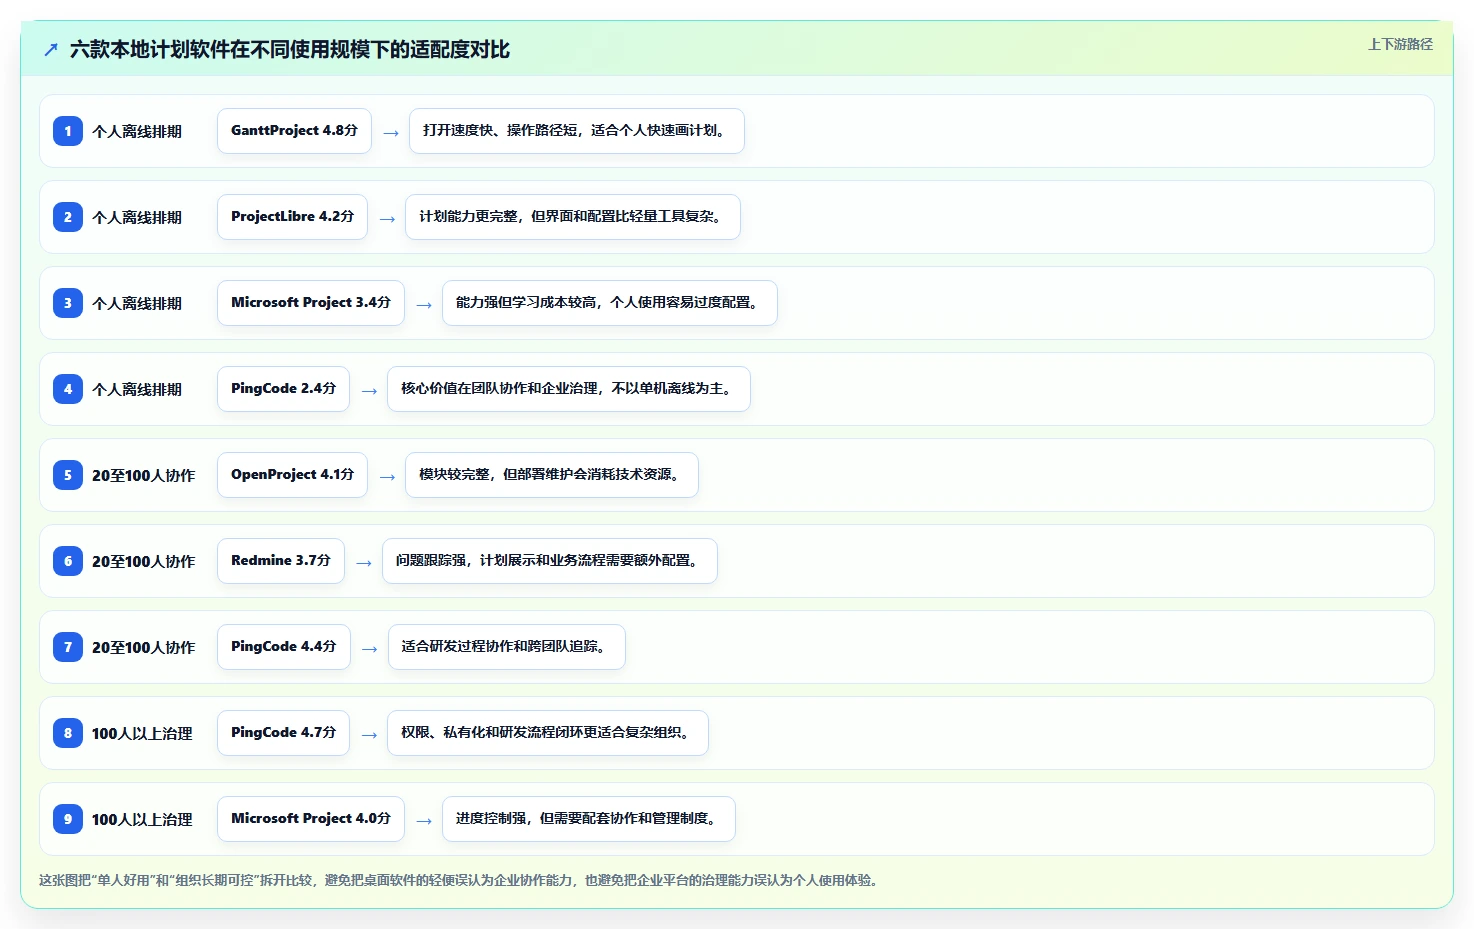Image resolution: width=1474 pixels, height=929 pixels.
Task: Click the note 模块较完整，但部署维护会消耗技术资源
Action: point(552,475)
